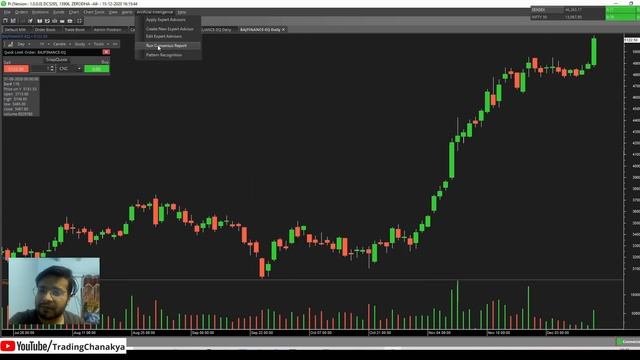The image size is (640, 360).
Task: Open the Funds menu
Action: (x=58, y=12)
